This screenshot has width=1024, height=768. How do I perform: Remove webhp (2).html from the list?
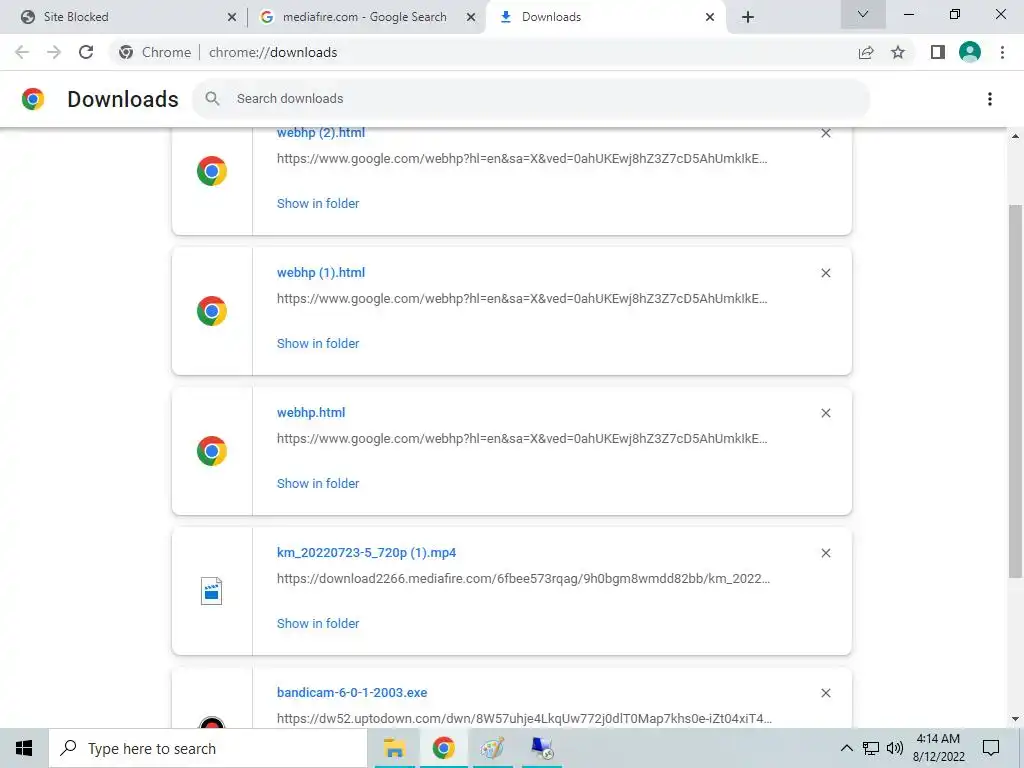pyautogui.click(x=825, y=133)
